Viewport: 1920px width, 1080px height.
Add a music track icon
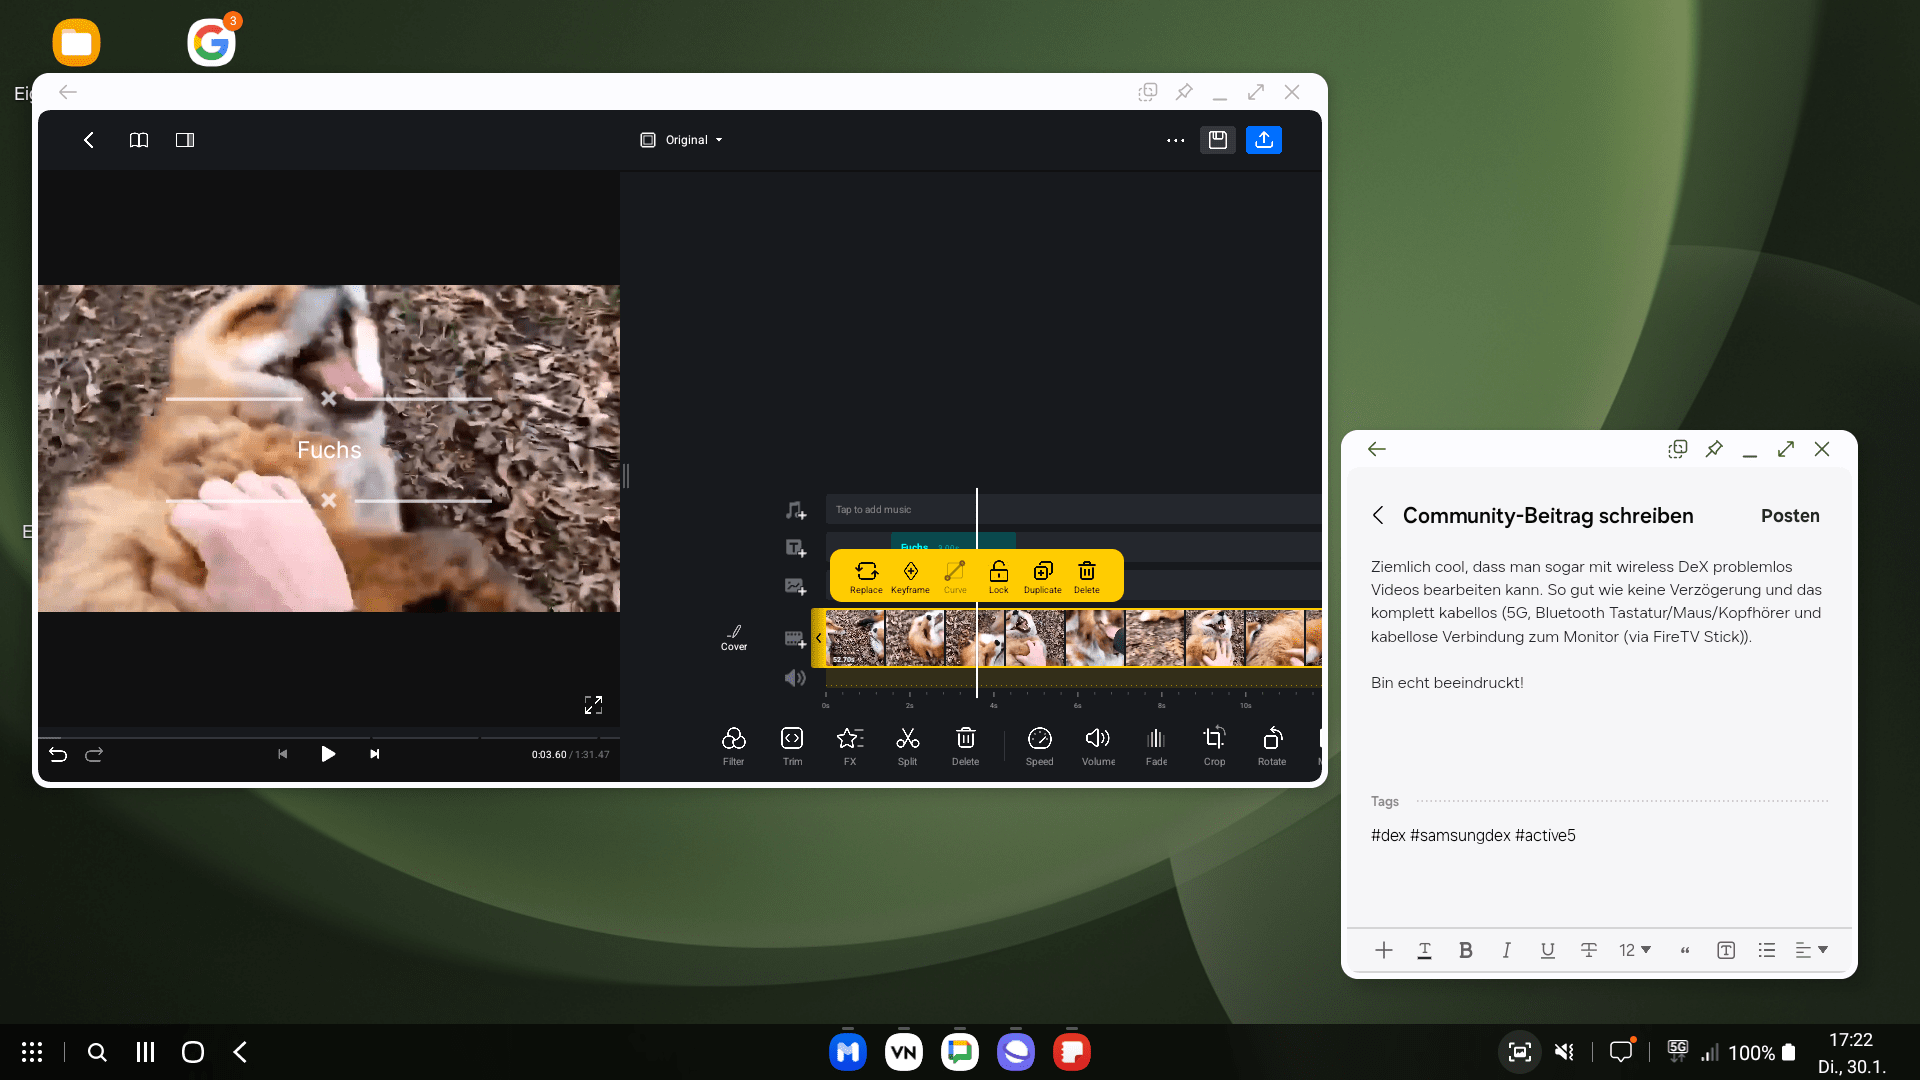[x=795, y=511]
